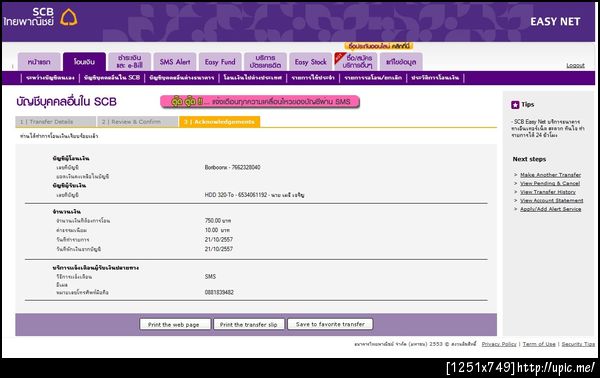600x378 pixels.
Task: Open submenu for other bank accounts
Action: coord(182,78)
